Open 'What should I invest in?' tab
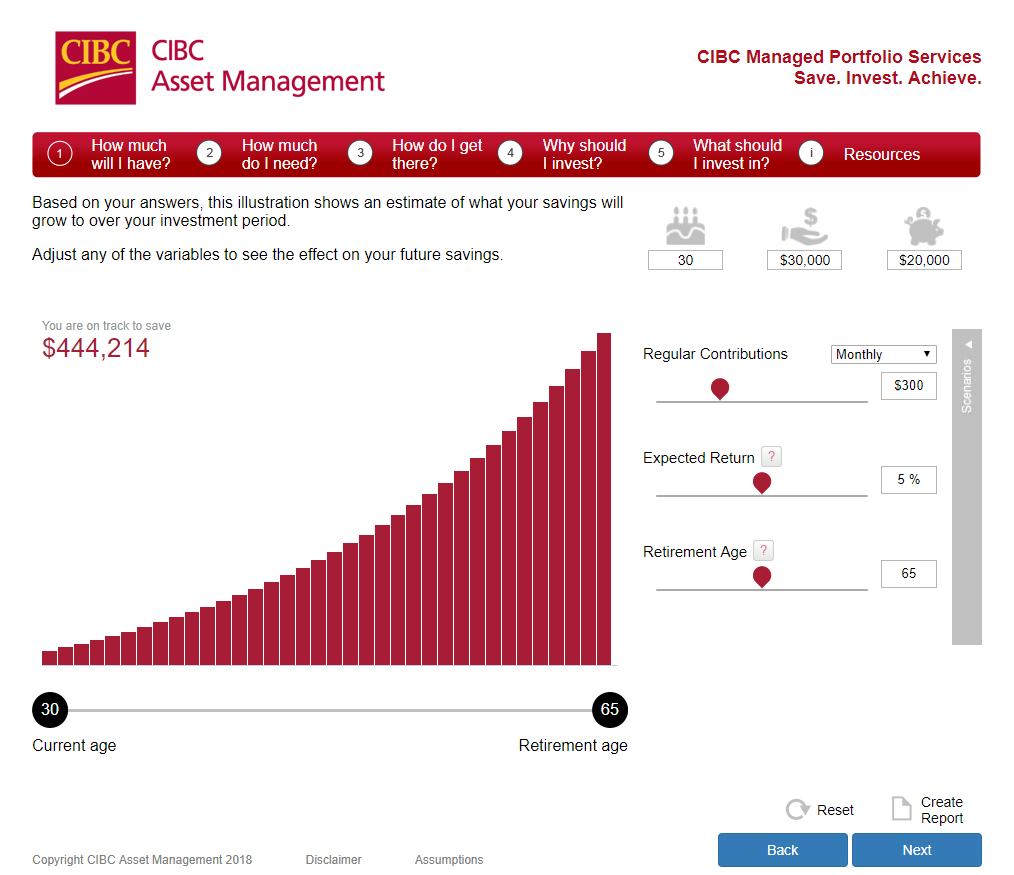This screenshot has width=1014, height=875. click(737, 155)
